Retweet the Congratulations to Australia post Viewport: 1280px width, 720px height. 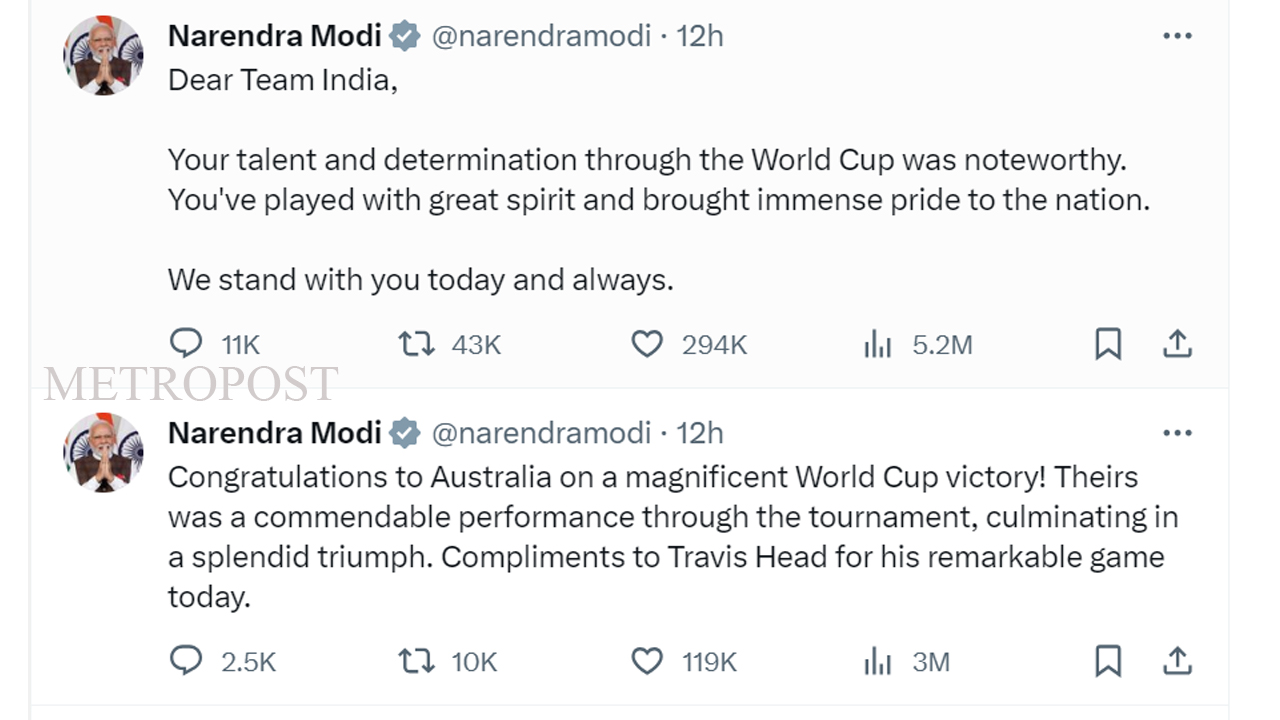[x=416, y=661]
